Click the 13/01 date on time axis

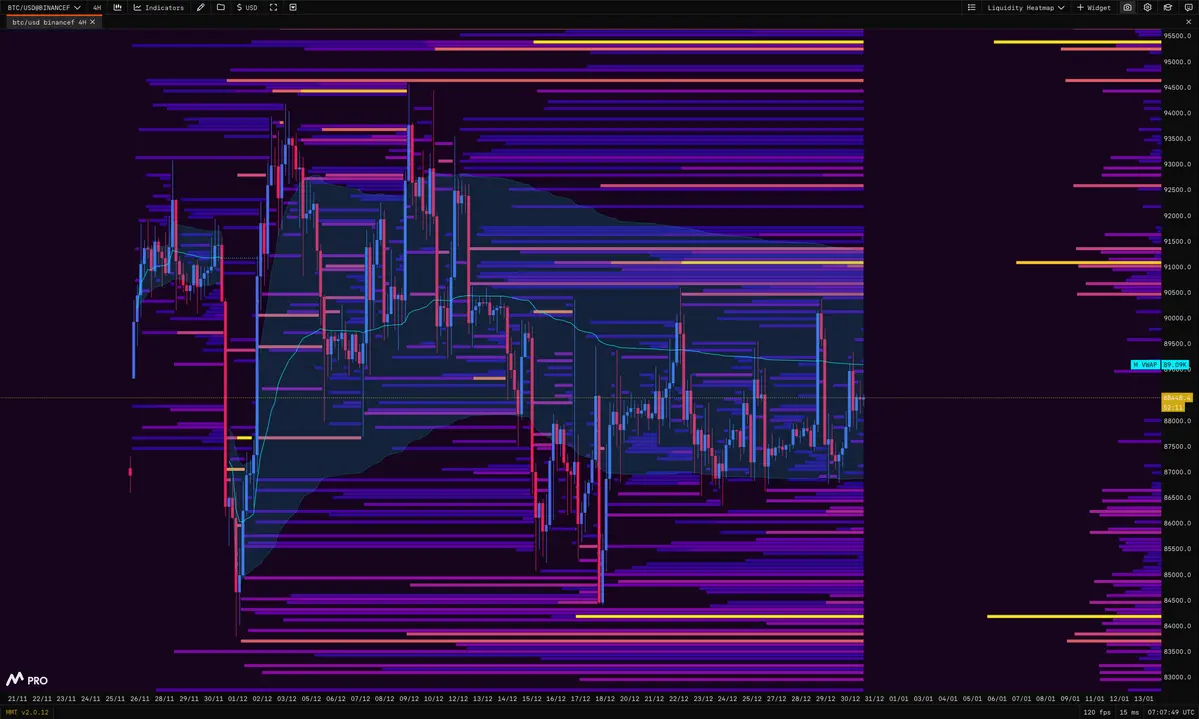tap(1143, 698)
